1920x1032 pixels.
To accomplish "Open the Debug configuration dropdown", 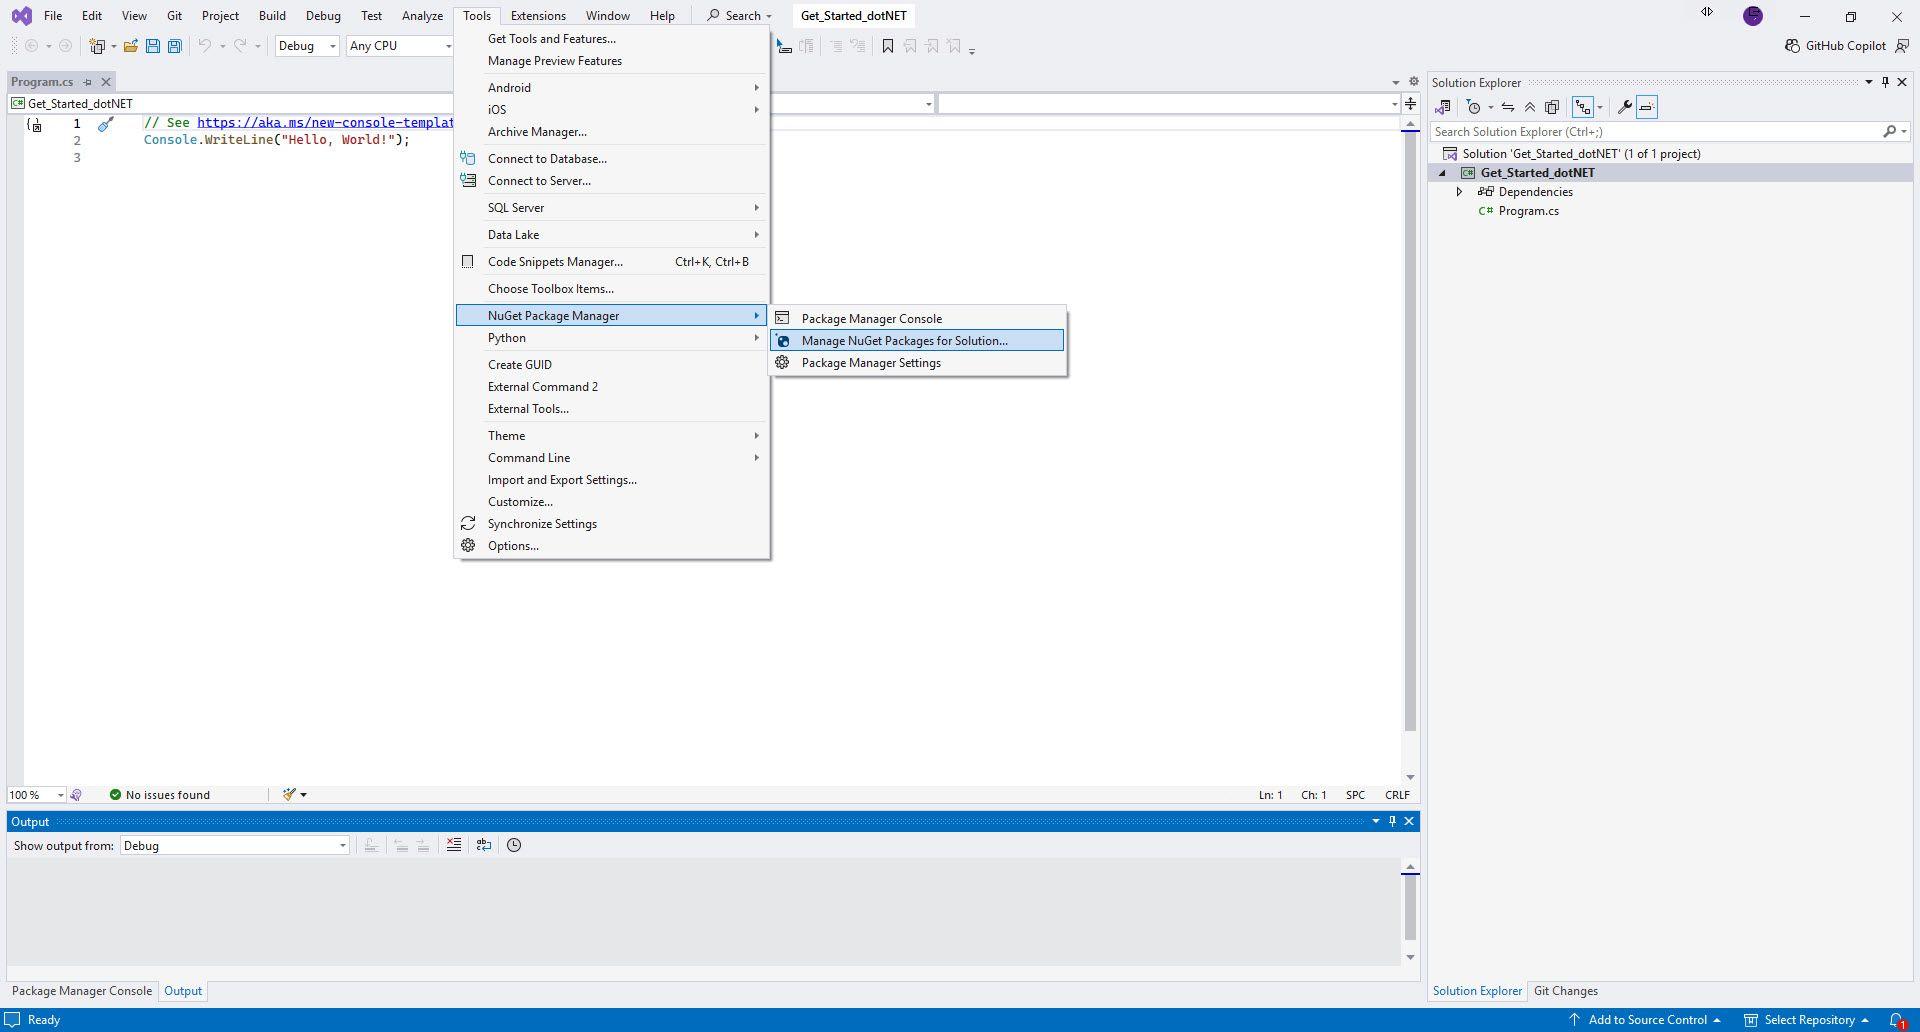I will click(307, 46).
